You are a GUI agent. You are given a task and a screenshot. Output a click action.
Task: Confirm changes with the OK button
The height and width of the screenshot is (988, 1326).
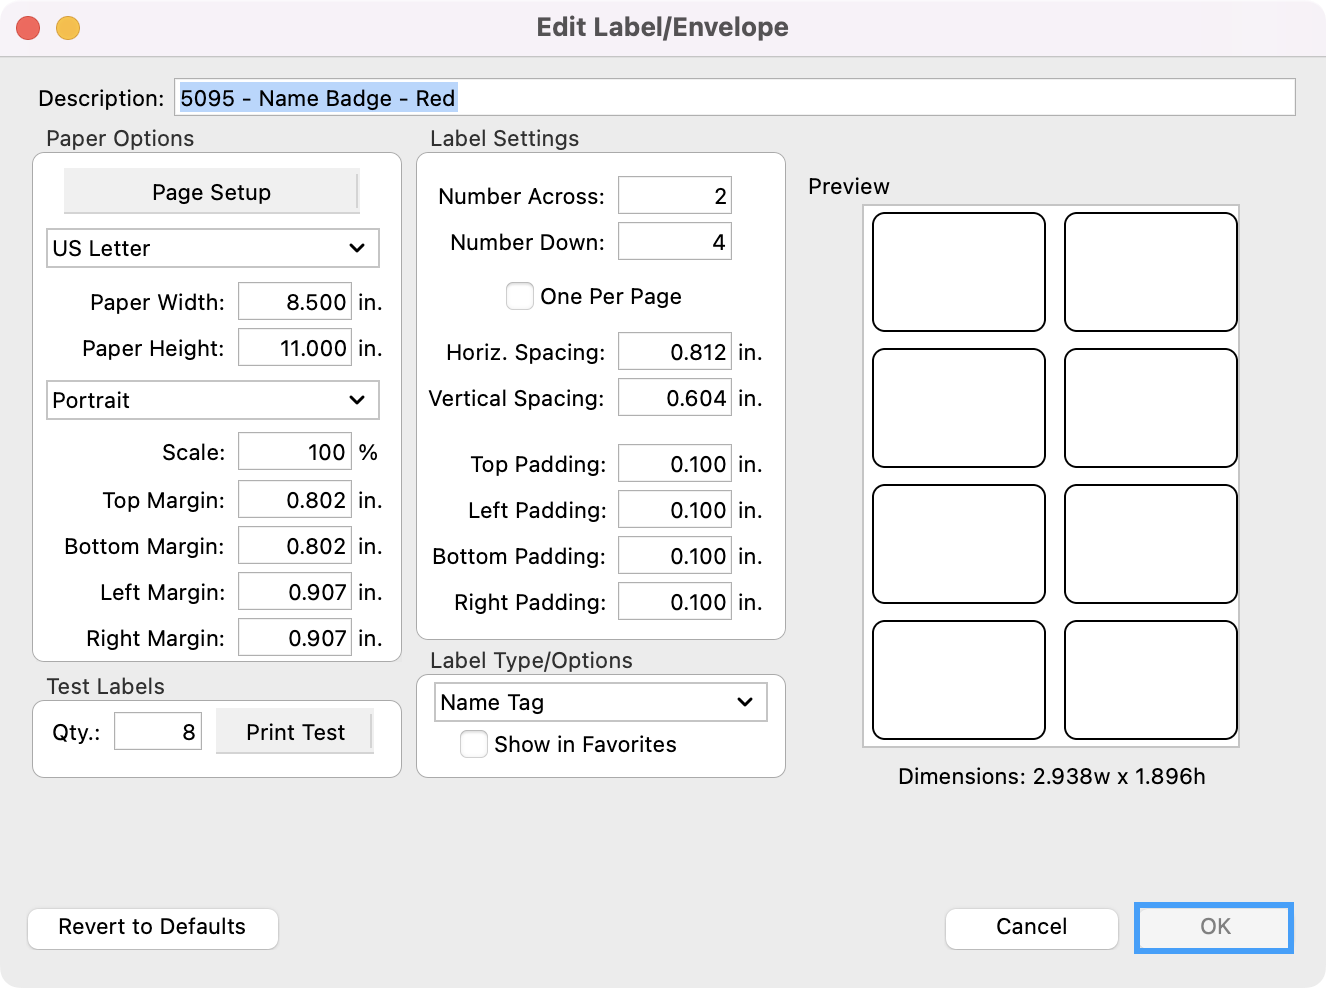click(1214, 927)
